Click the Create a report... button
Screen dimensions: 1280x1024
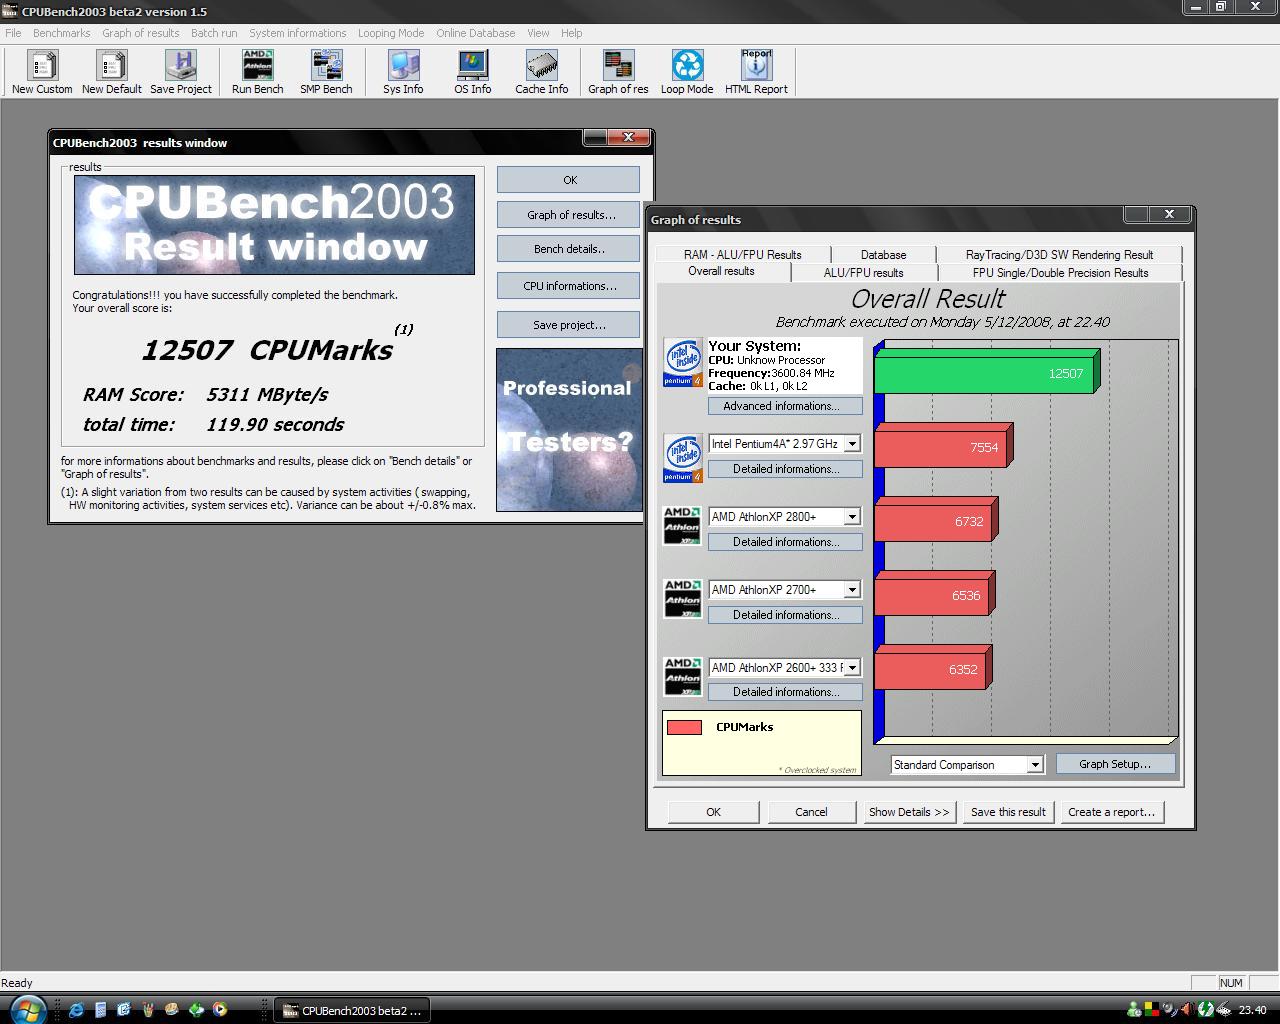1111,812
